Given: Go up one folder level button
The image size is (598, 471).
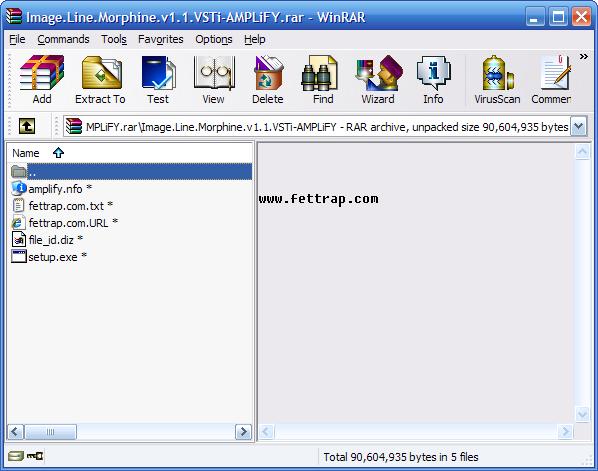Looking at the screenshot, I should click(x=27, y=126).
